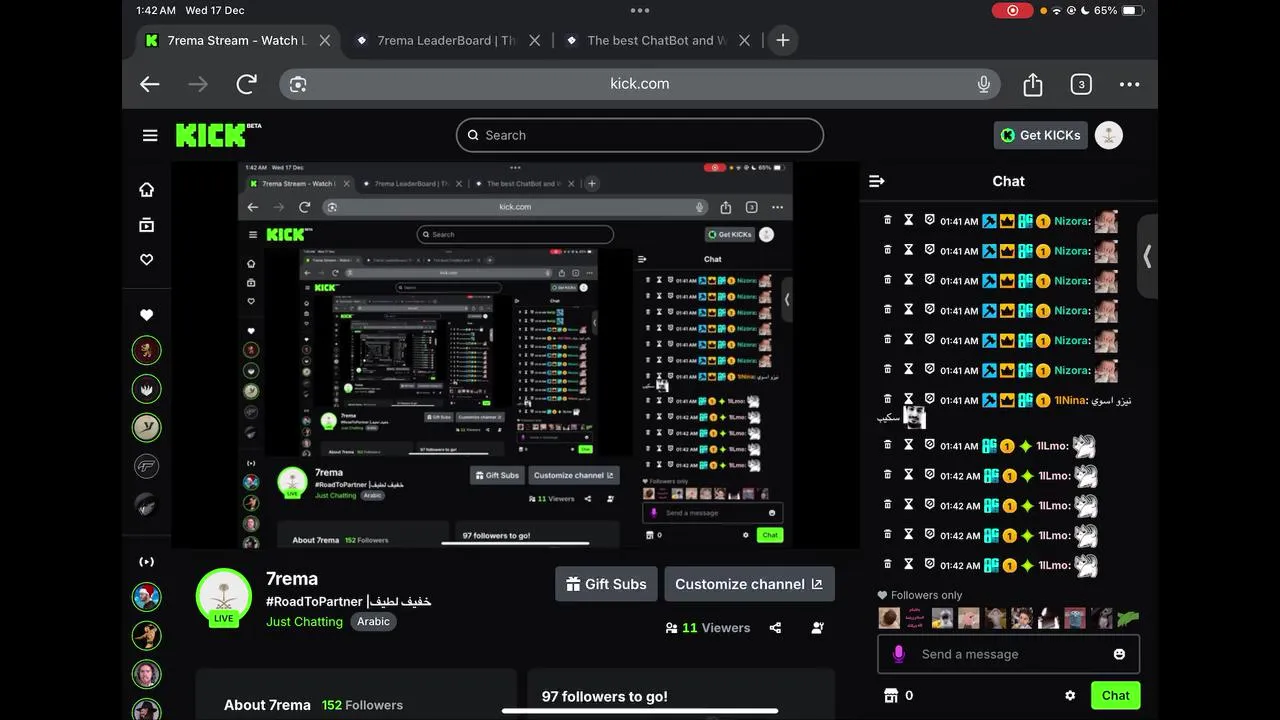The width and height of the screenshot is (1280, 720).
Task: Open the profile avatar menu
Action: pyautogui.click(x=1108, y=135)
